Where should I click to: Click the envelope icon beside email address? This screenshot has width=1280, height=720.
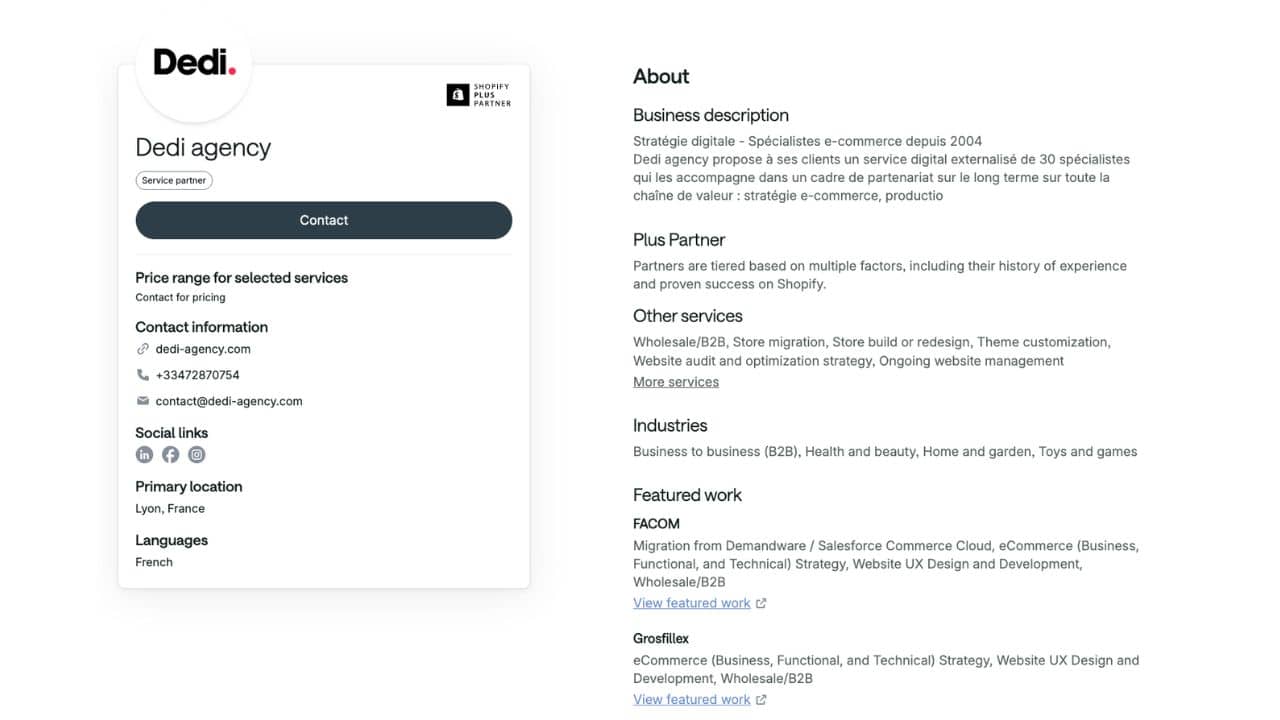click(143, 401)
